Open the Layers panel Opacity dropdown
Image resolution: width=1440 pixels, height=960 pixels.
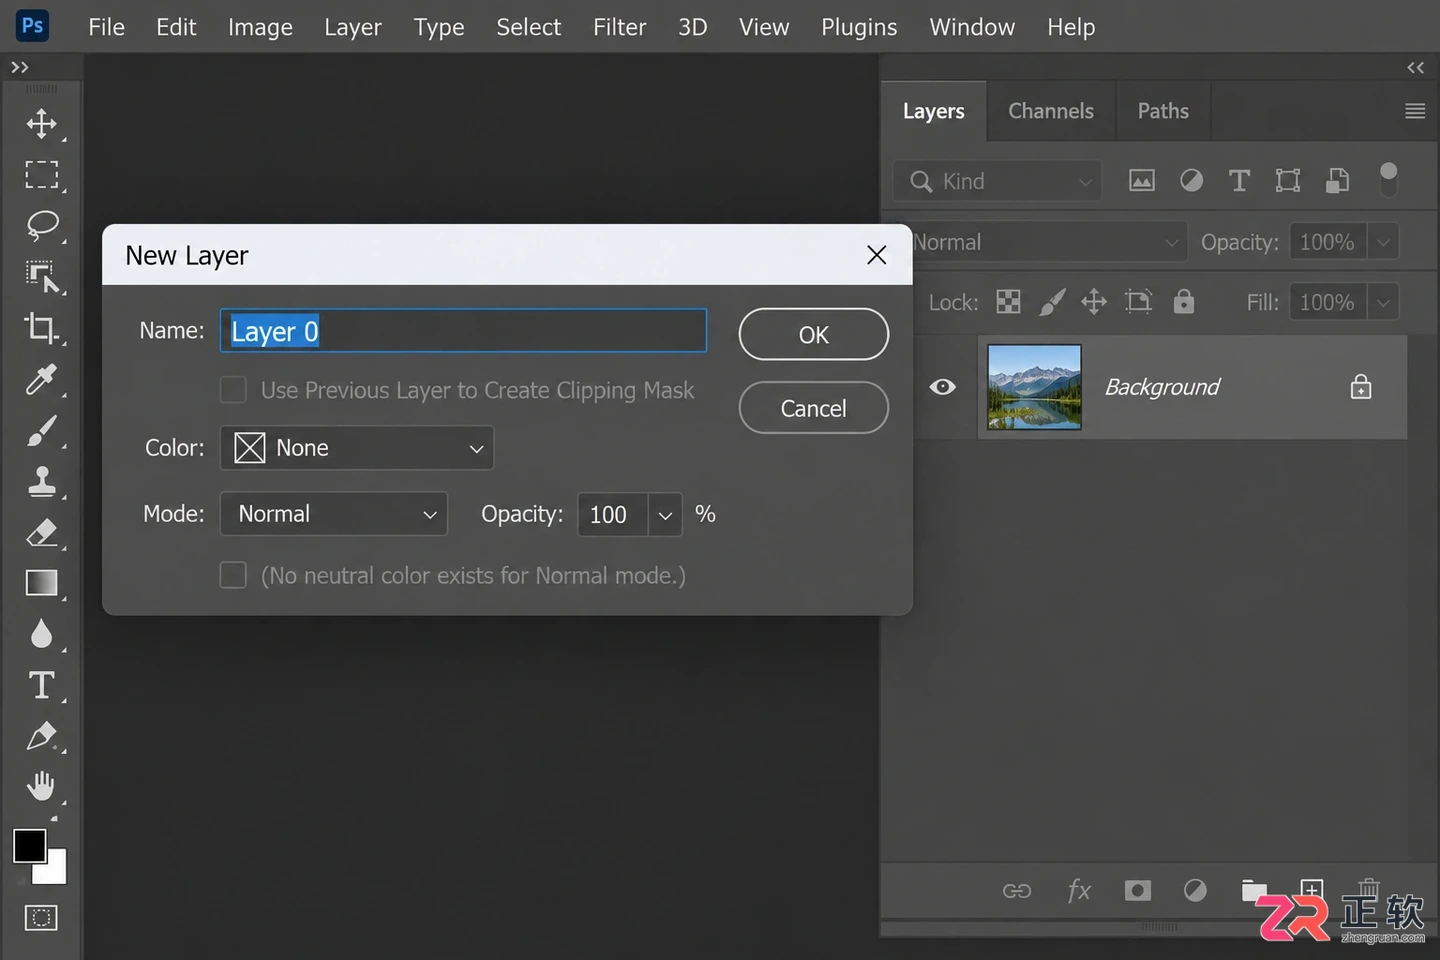(1383, 242)
